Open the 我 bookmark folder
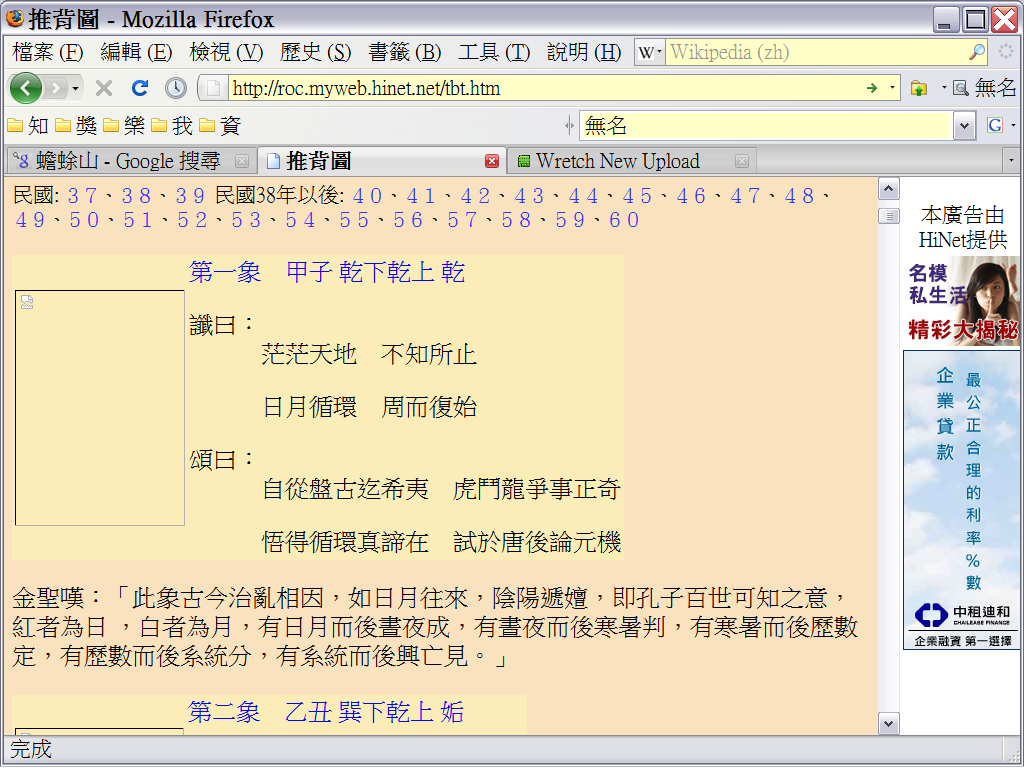 pos(172,125)
